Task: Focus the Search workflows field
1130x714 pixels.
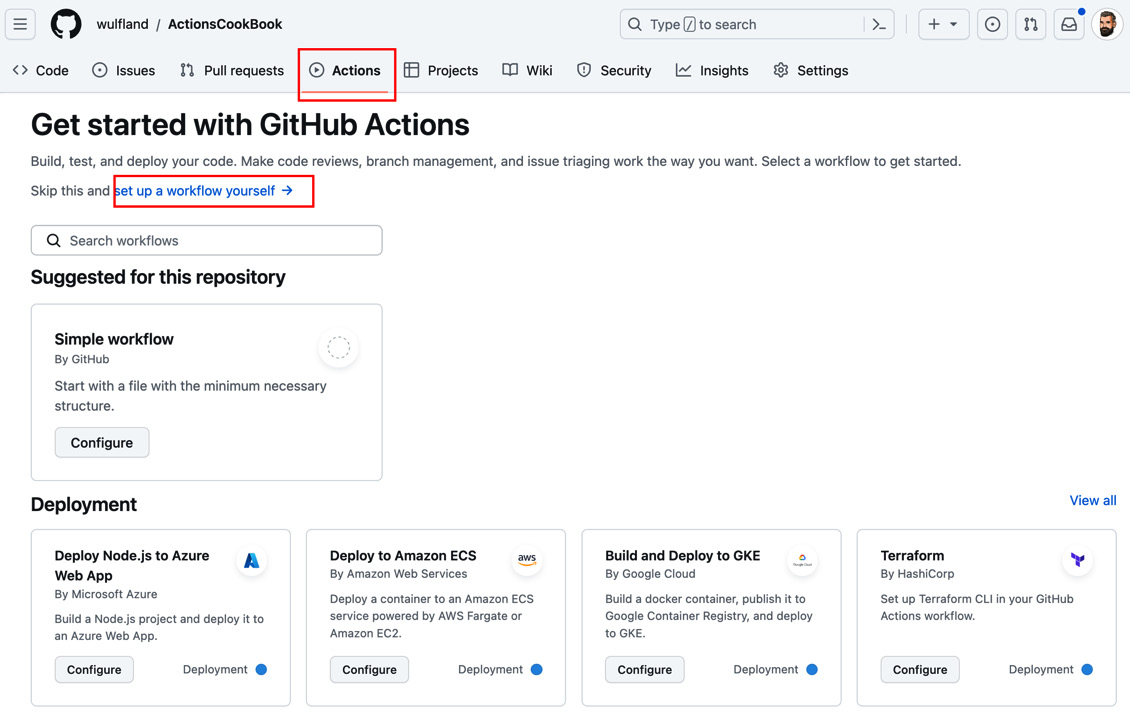Action: click(206, 241)
